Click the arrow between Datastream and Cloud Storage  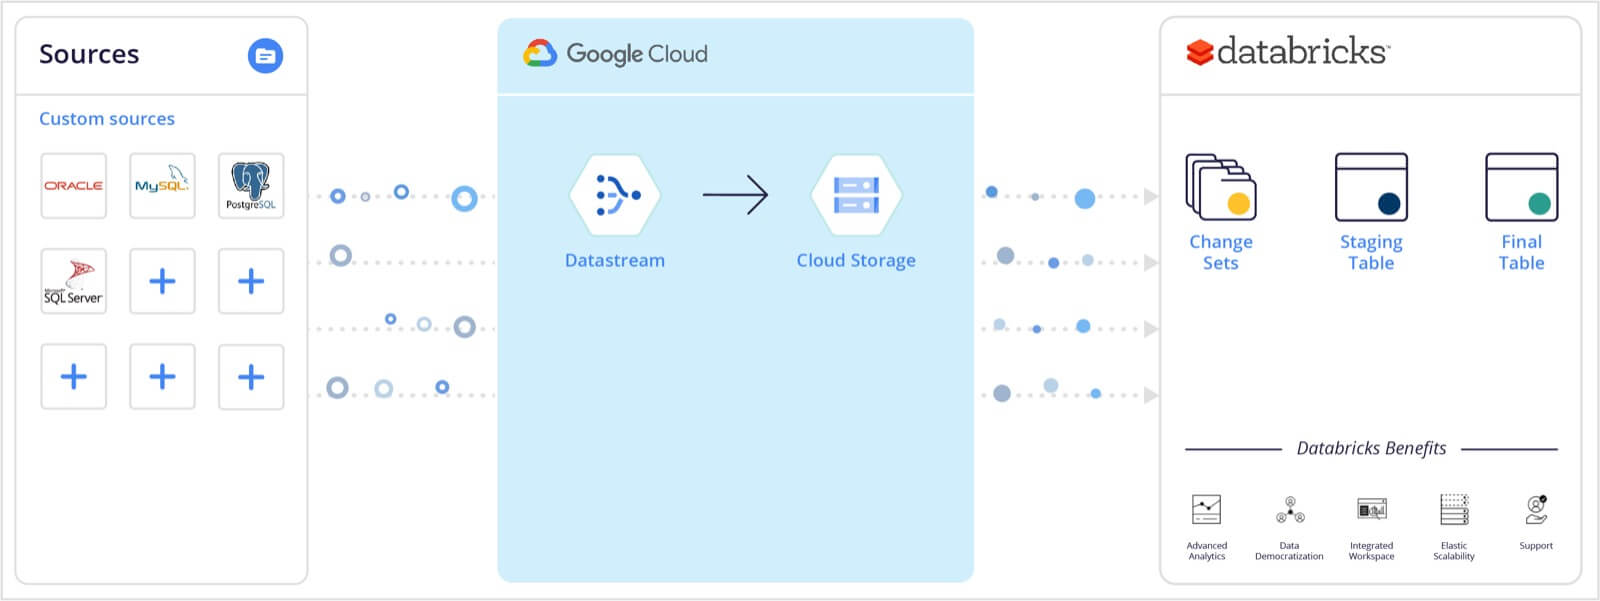coord(735,195)
